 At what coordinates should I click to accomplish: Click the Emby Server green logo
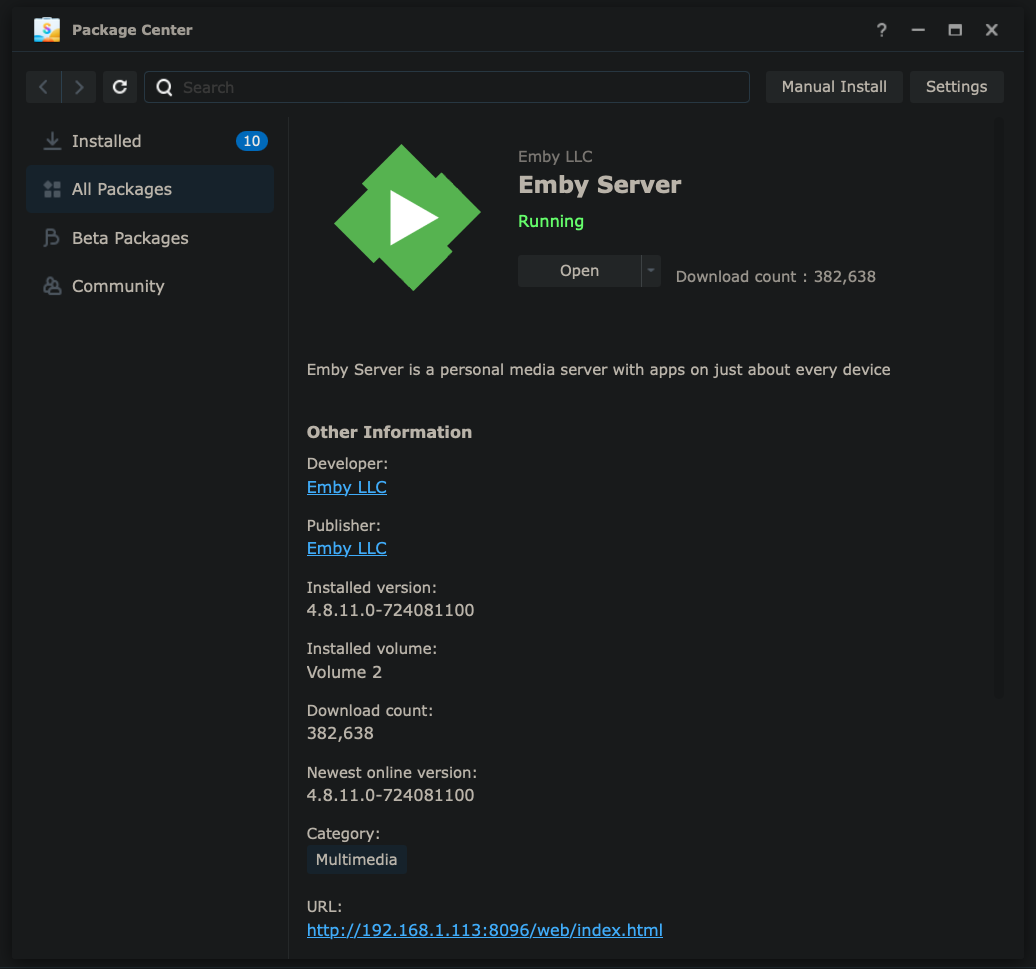(406, 218)
